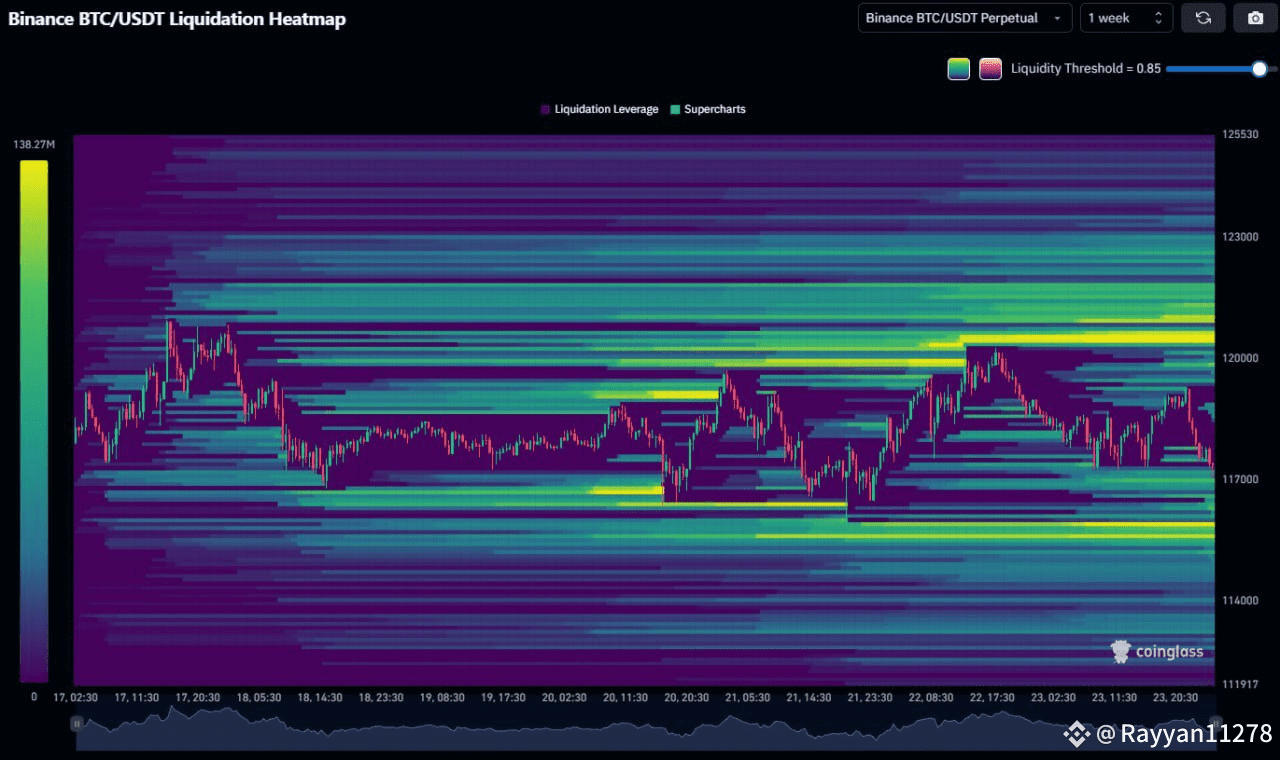Click the 19, 08:30 time axis label

pyautogui.click(x=441, y=698)
